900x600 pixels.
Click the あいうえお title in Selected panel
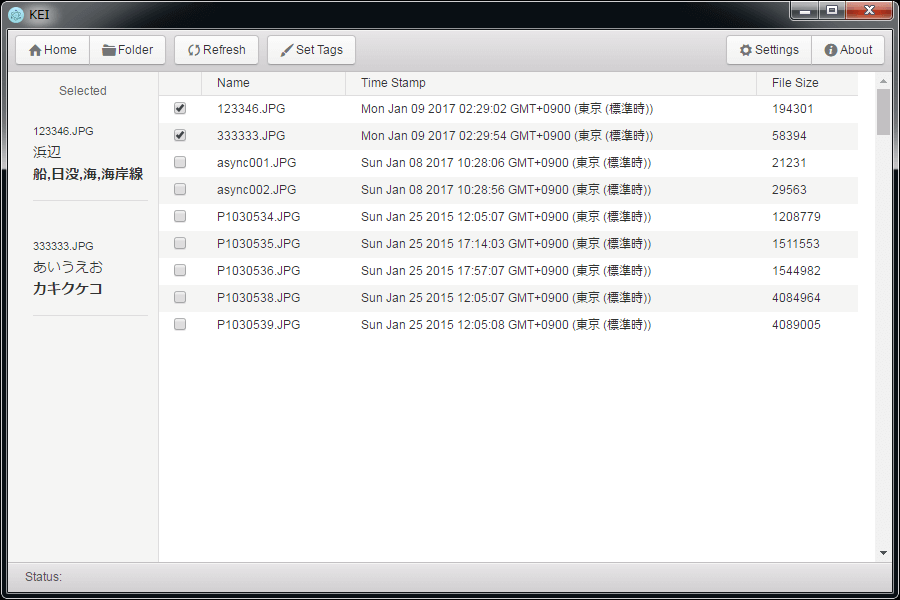[x=68, y=267]
